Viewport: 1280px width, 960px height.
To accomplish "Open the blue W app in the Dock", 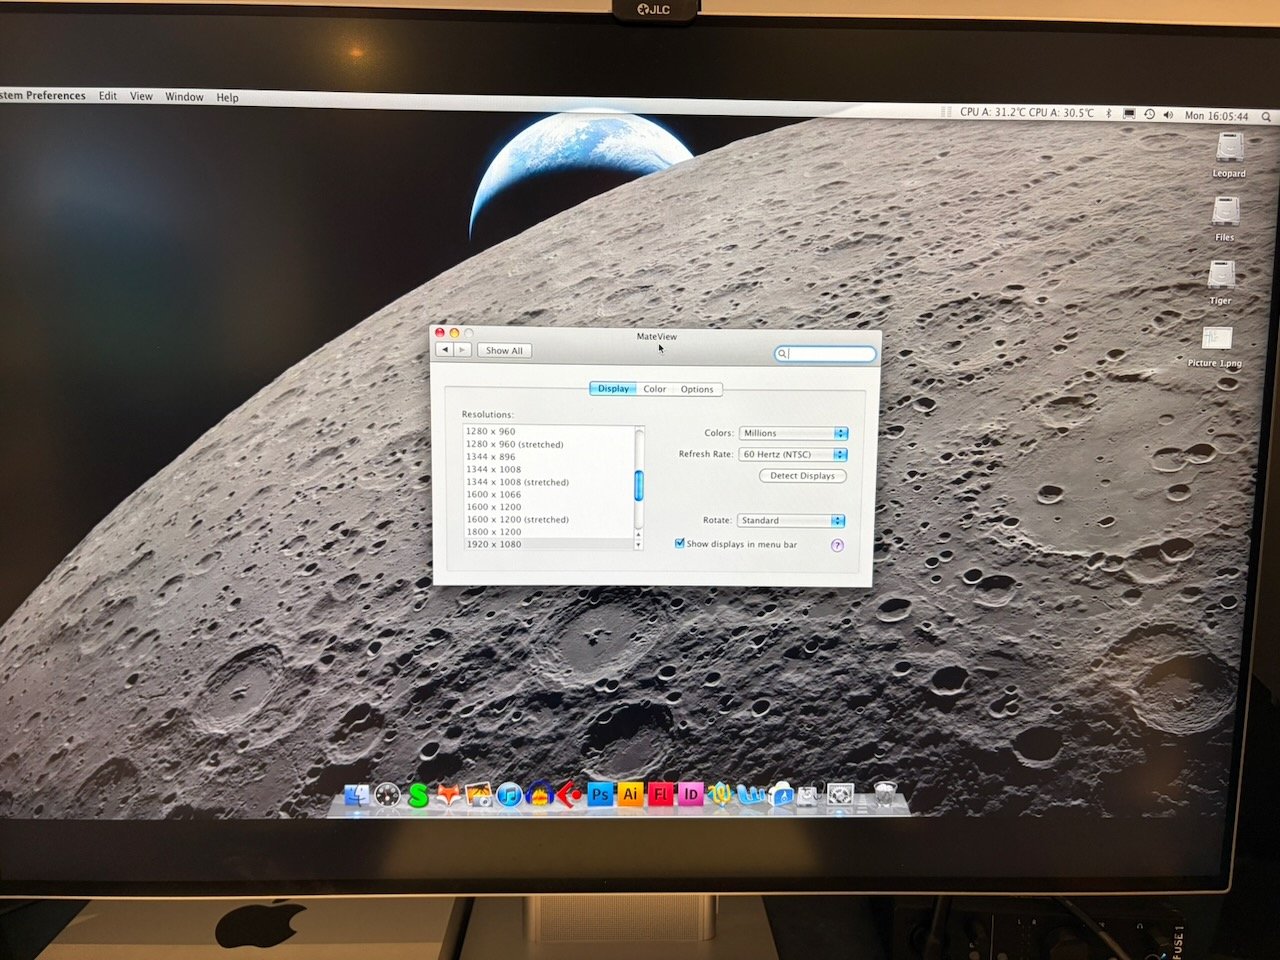I will coord(751,795).
